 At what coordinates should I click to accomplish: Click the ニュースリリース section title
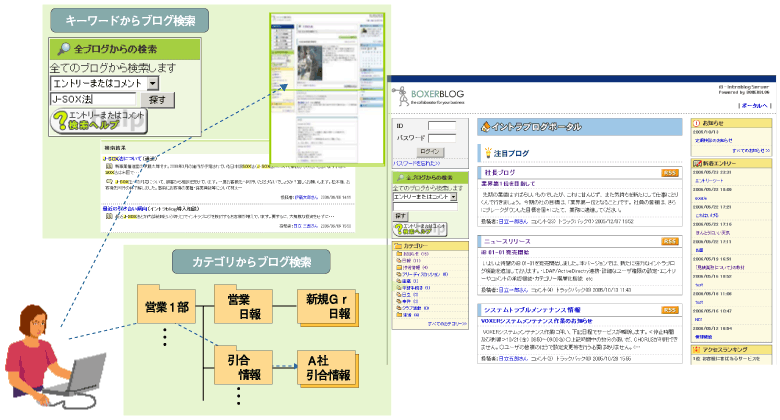pyautogui.click(x=507, y=241)
